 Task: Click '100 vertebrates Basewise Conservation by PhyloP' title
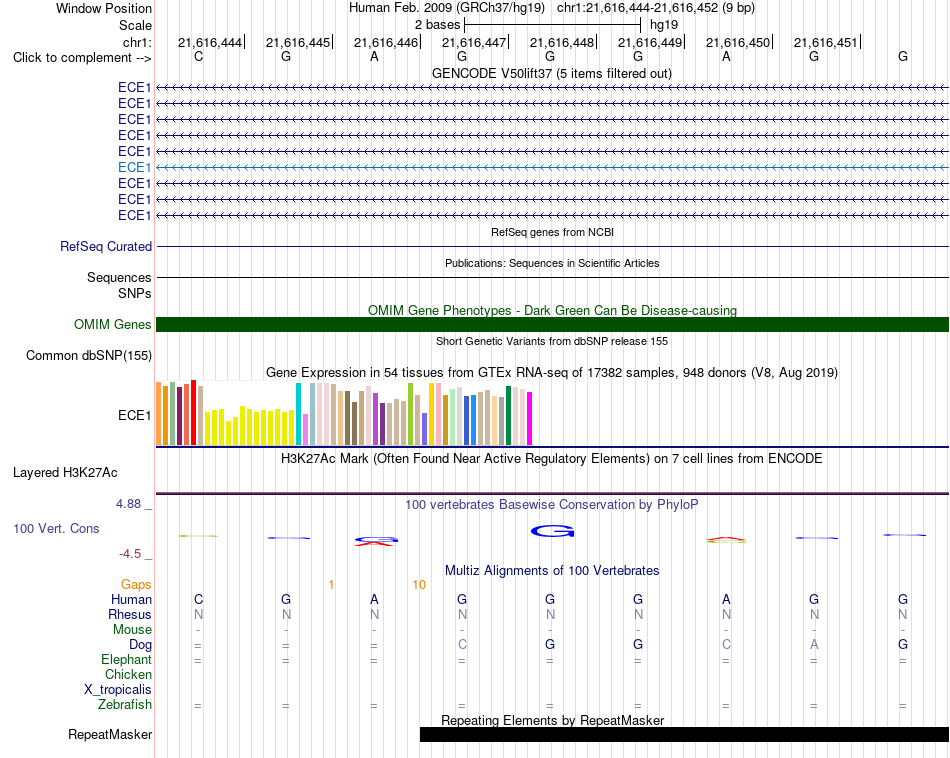click(x=552, y=505)
